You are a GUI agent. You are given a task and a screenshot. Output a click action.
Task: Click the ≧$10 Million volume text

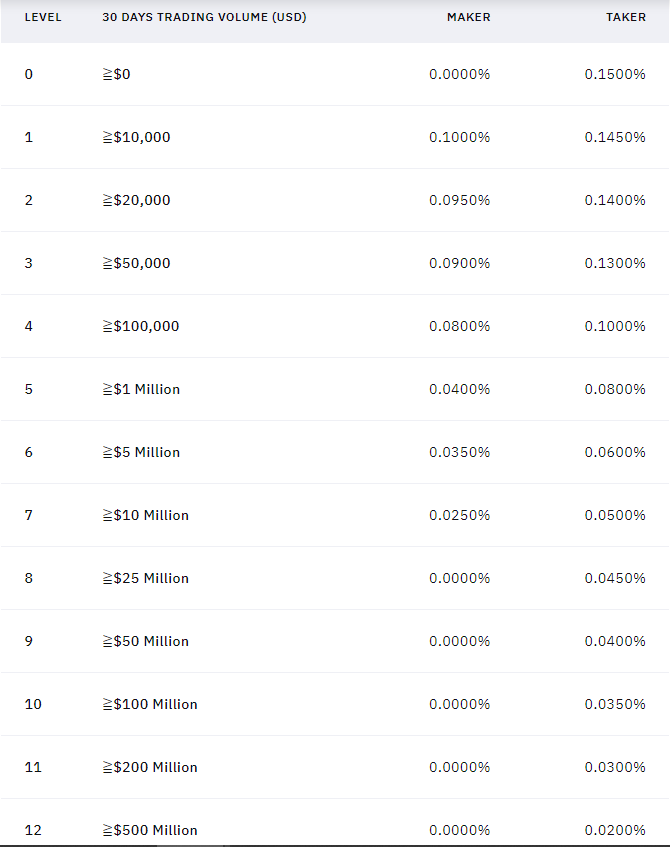point(145,515)
